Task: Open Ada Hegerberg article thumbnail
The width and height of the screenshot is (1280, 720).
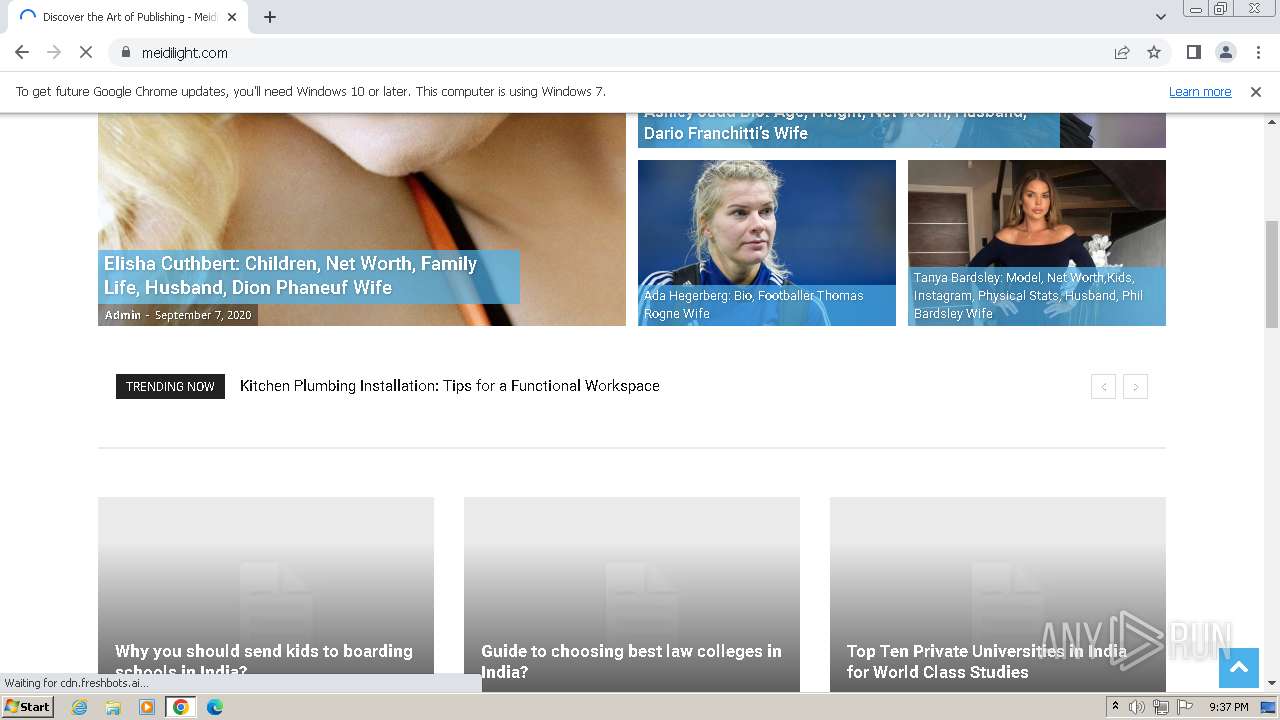Action: pos(767,243)
